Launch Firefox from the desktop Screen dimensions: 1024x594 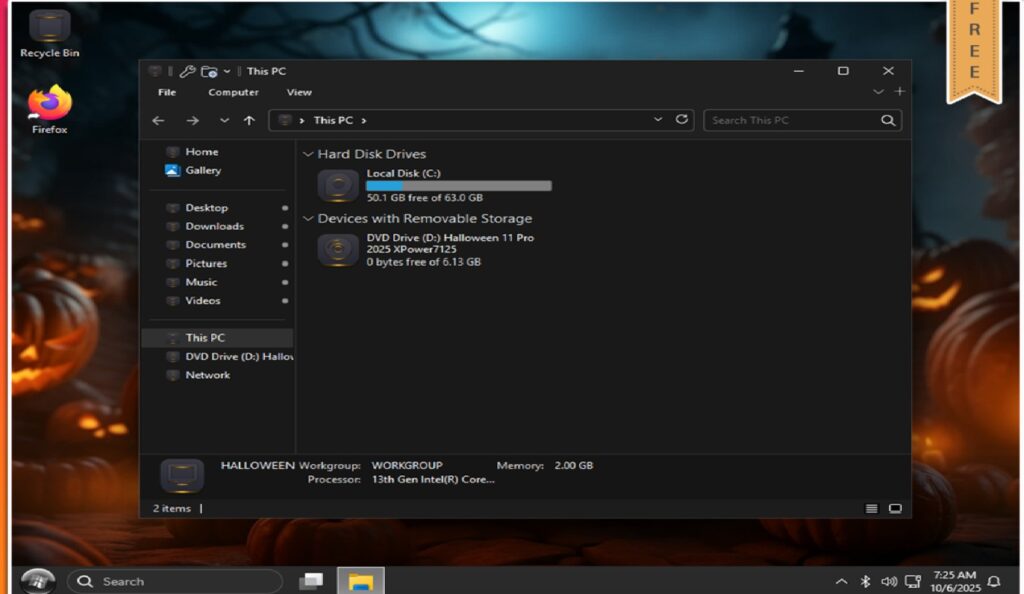pos(49,104)
